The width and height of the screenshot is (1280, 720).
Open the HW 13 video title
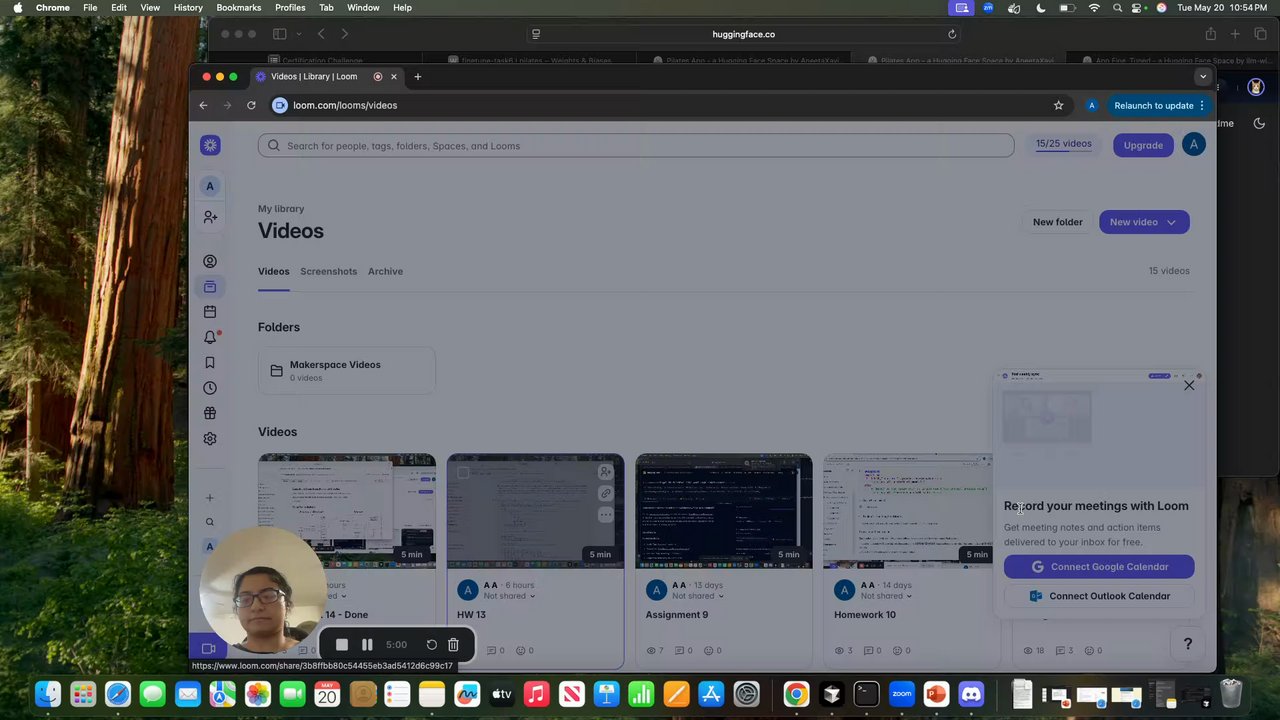coord(471,615)
